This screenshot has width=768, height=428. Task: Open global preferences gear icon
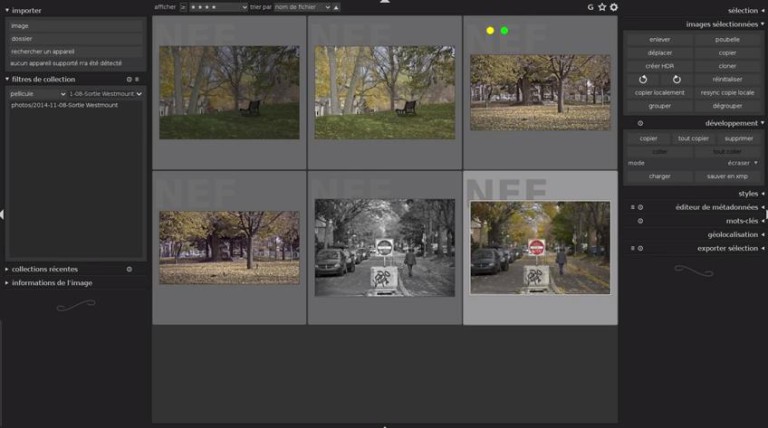(x=614, y=7)
